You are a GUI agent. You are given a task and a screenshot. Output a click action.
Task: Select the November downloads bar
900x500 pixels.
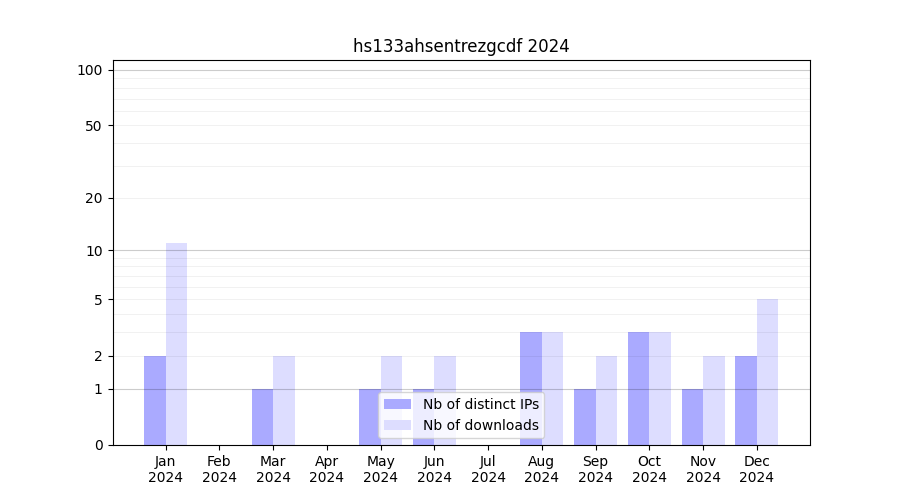(x=714, y=400)
